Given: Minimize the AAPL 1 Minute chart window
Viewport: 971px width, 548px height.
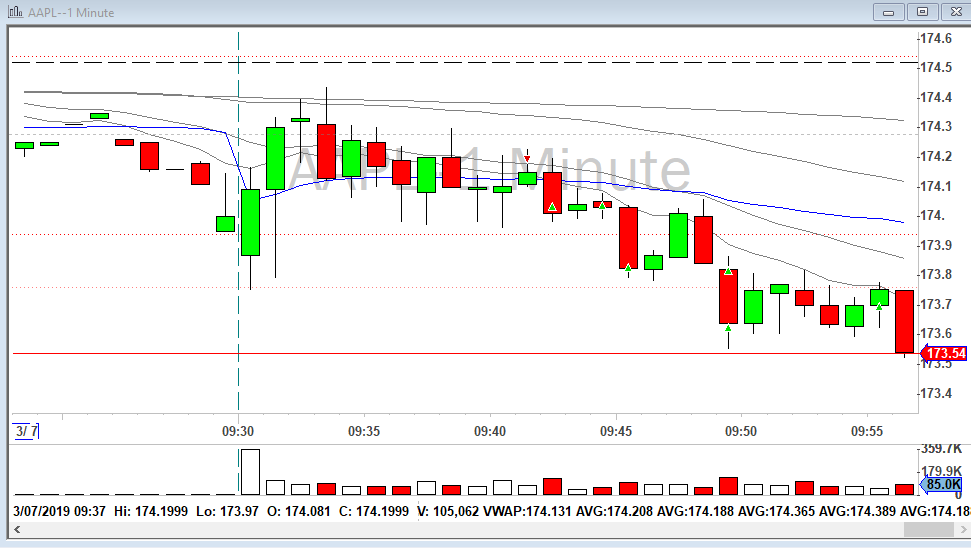Looking at the screenshot, I should [888, 12].
